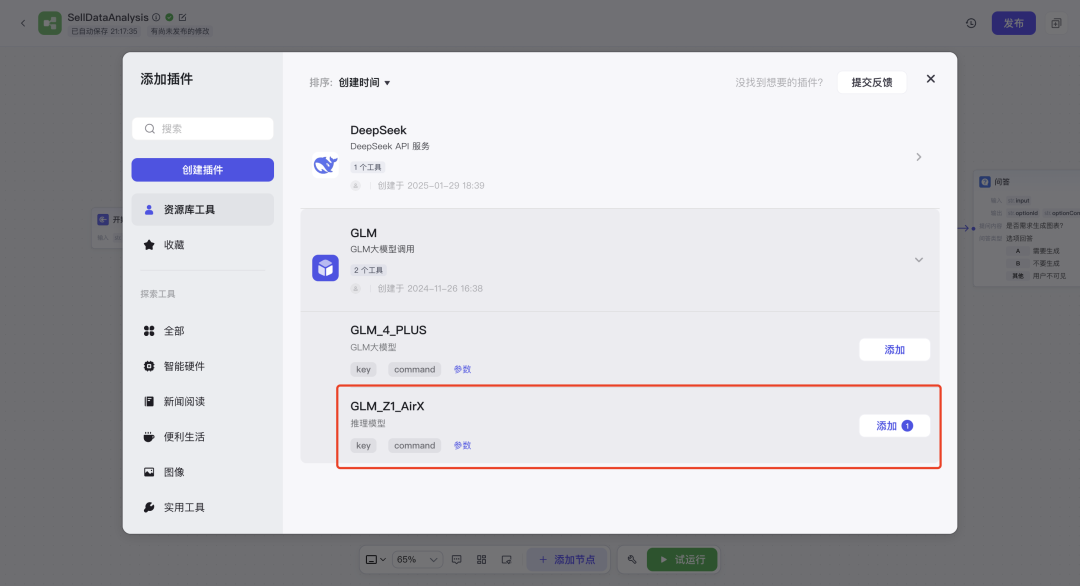This screenshot has width=1080, height=586.
Task: Click the 试运行 test run button
Action: 682,560
